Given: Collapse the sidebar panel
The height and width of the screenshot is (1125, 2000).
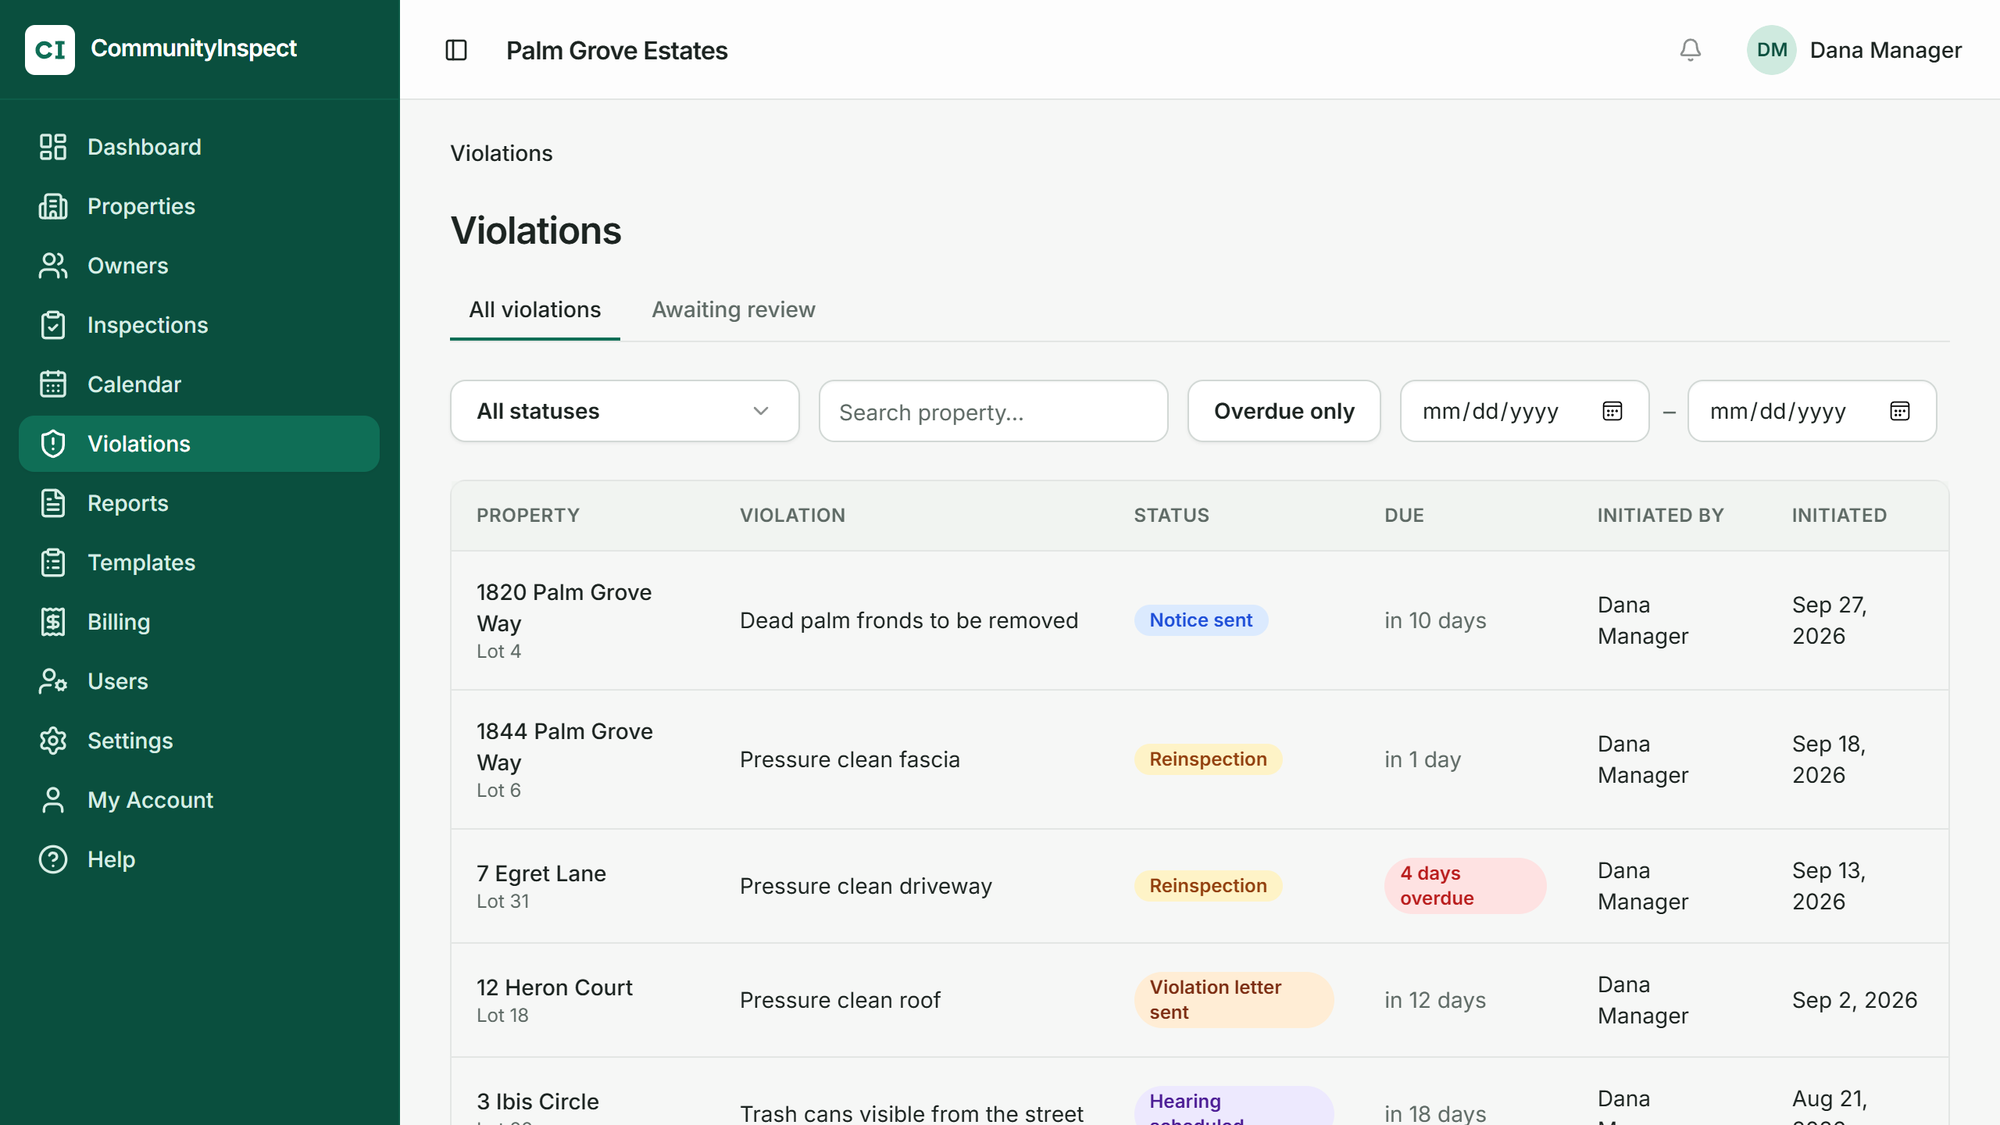Looking at the screenshot, I should [x=456, y=50].
